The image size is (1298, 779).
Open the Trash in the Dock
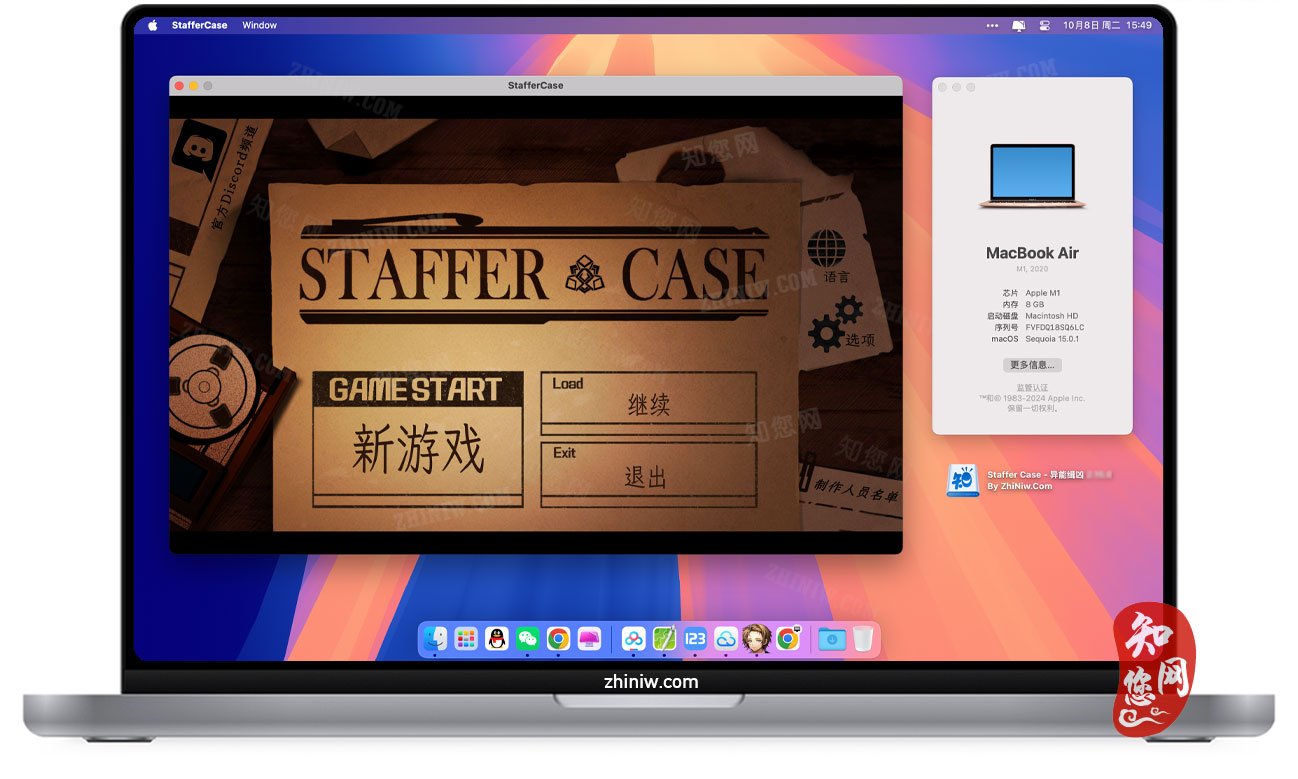click(863, 638)
